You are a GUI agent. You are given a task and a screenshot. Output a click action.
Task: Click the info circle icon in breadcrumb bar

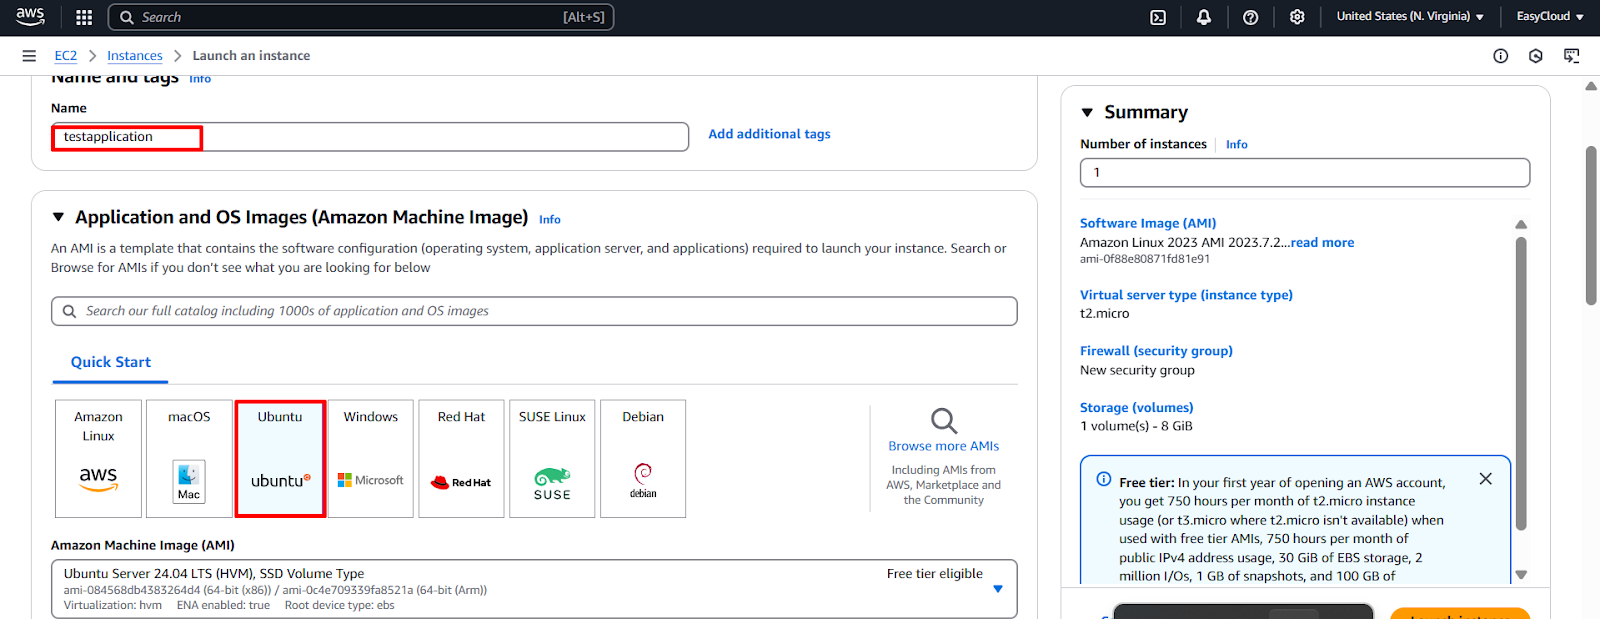[1500, 56]
